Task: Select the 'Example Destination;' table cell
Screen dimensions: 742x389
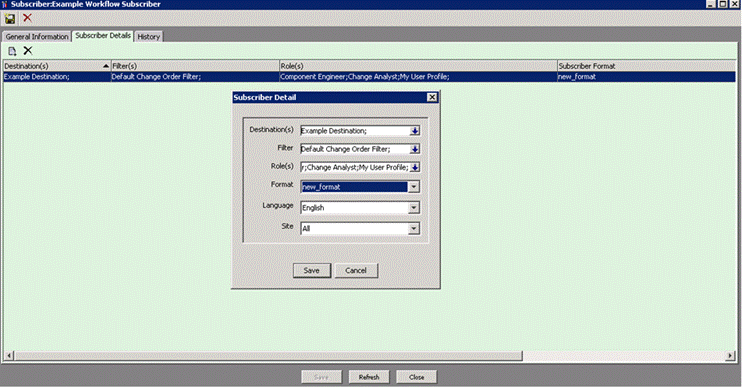Action: [x=57, y=77]
